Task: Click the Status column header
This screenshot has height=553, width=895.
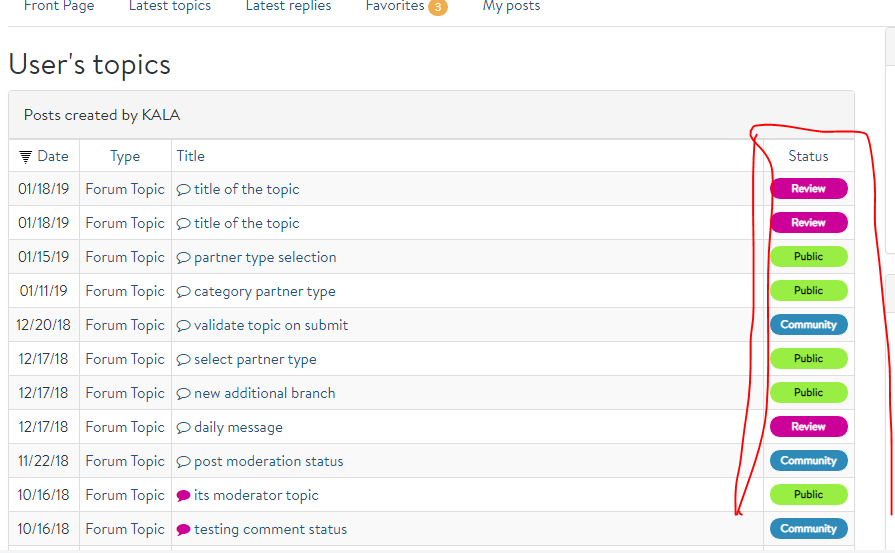Action: [x=808, y=156]
